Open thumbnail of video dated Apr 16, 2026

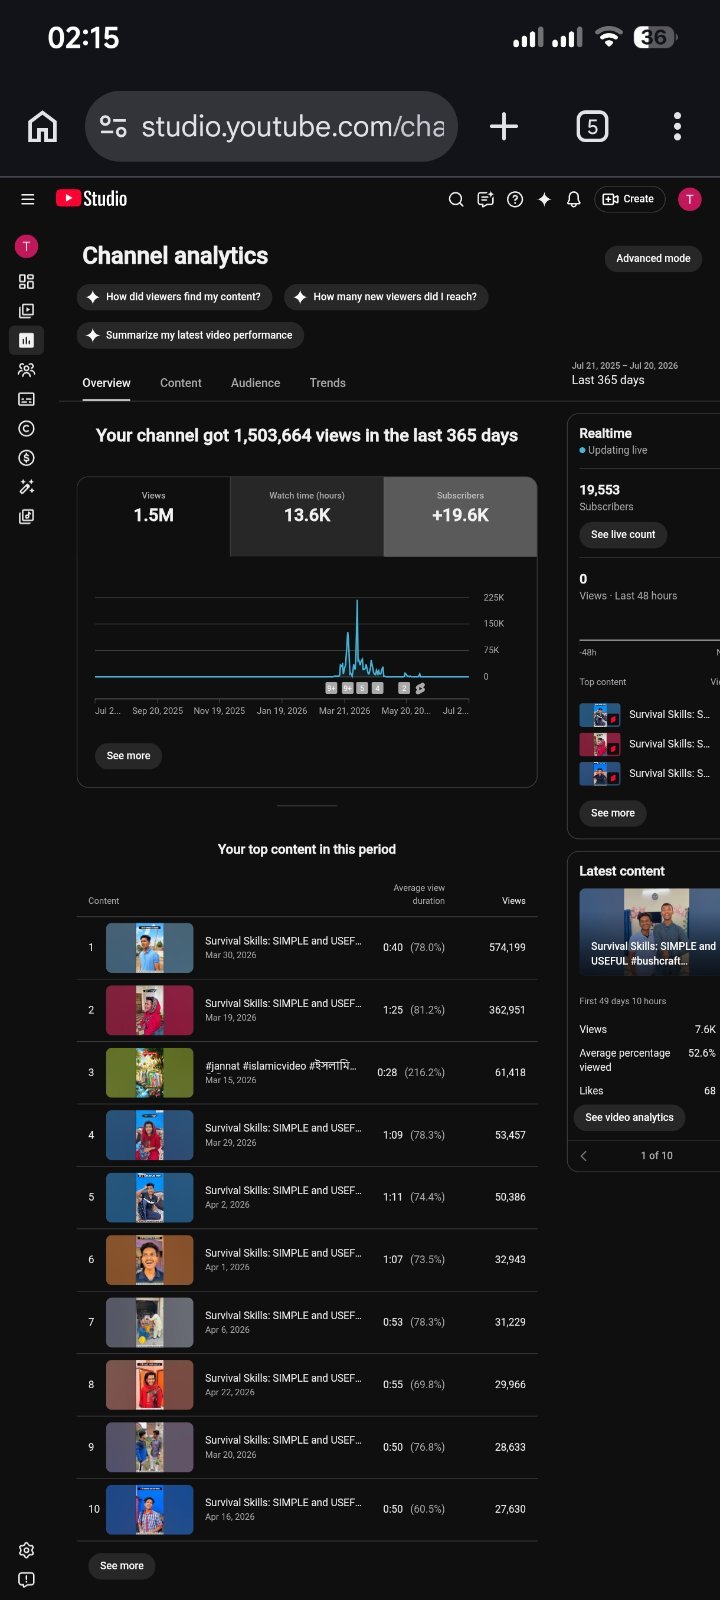pos(150,1510)
